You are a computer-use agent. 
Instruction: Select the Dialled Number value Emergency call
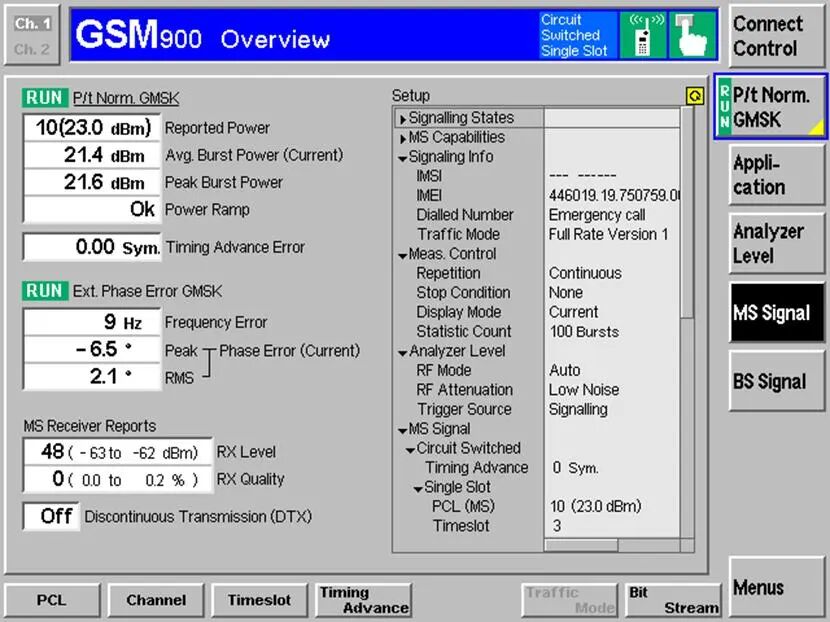[597, 215]
